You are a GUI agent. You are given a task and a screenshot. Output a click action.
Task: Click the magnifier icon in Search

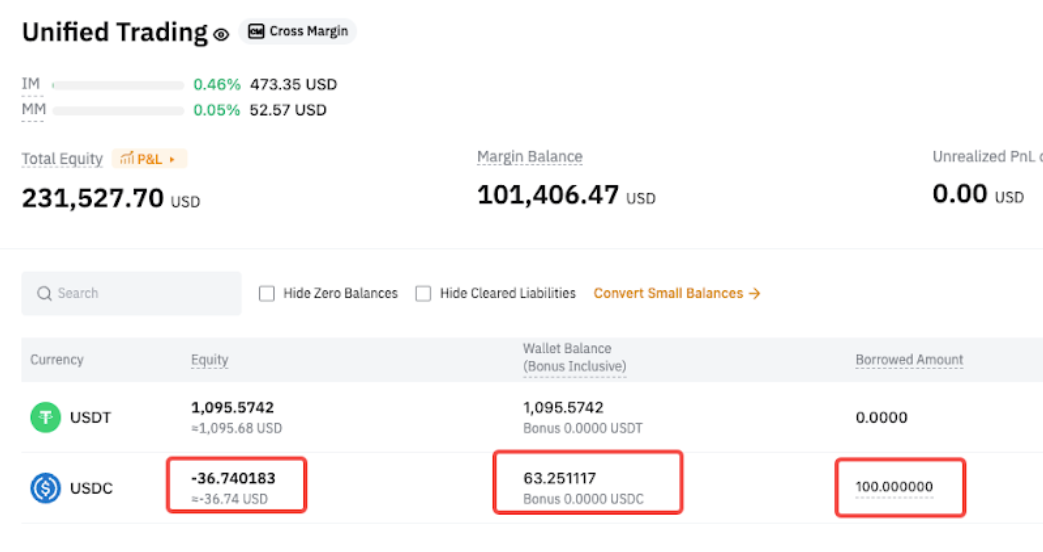click(44, 294)
